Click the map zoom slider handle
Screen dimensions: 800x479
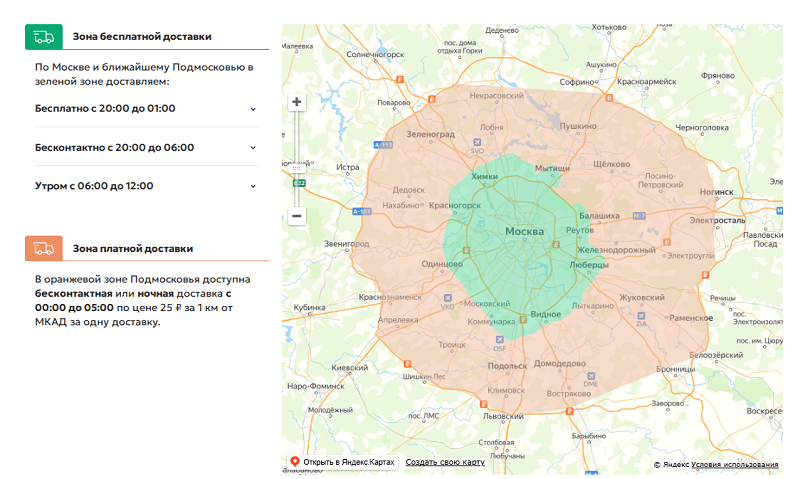(297, 167)
